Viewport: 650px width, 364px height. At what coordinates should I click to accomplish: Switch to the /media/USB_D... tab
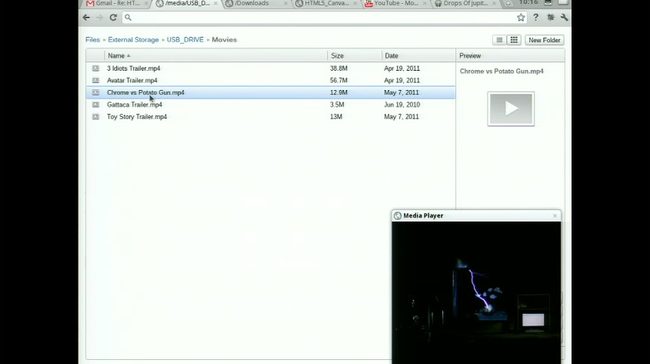point(187,3)
